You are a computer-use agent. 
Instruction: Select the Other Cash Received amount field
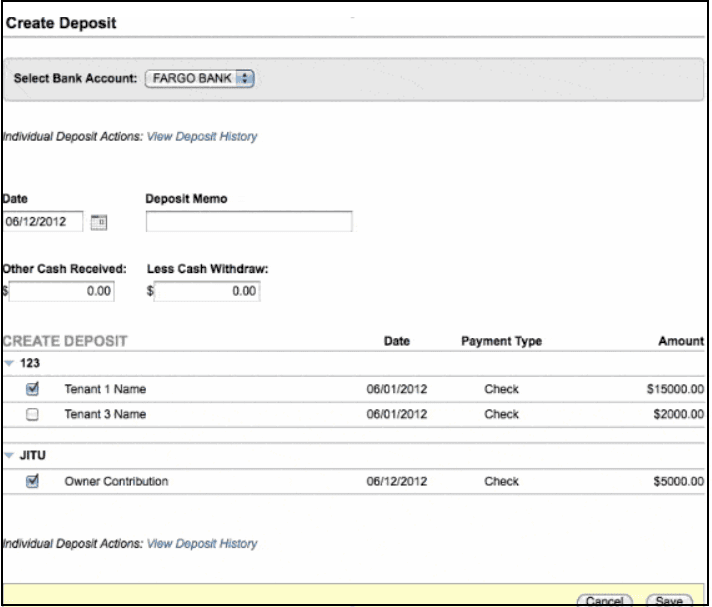pos(62,292)
